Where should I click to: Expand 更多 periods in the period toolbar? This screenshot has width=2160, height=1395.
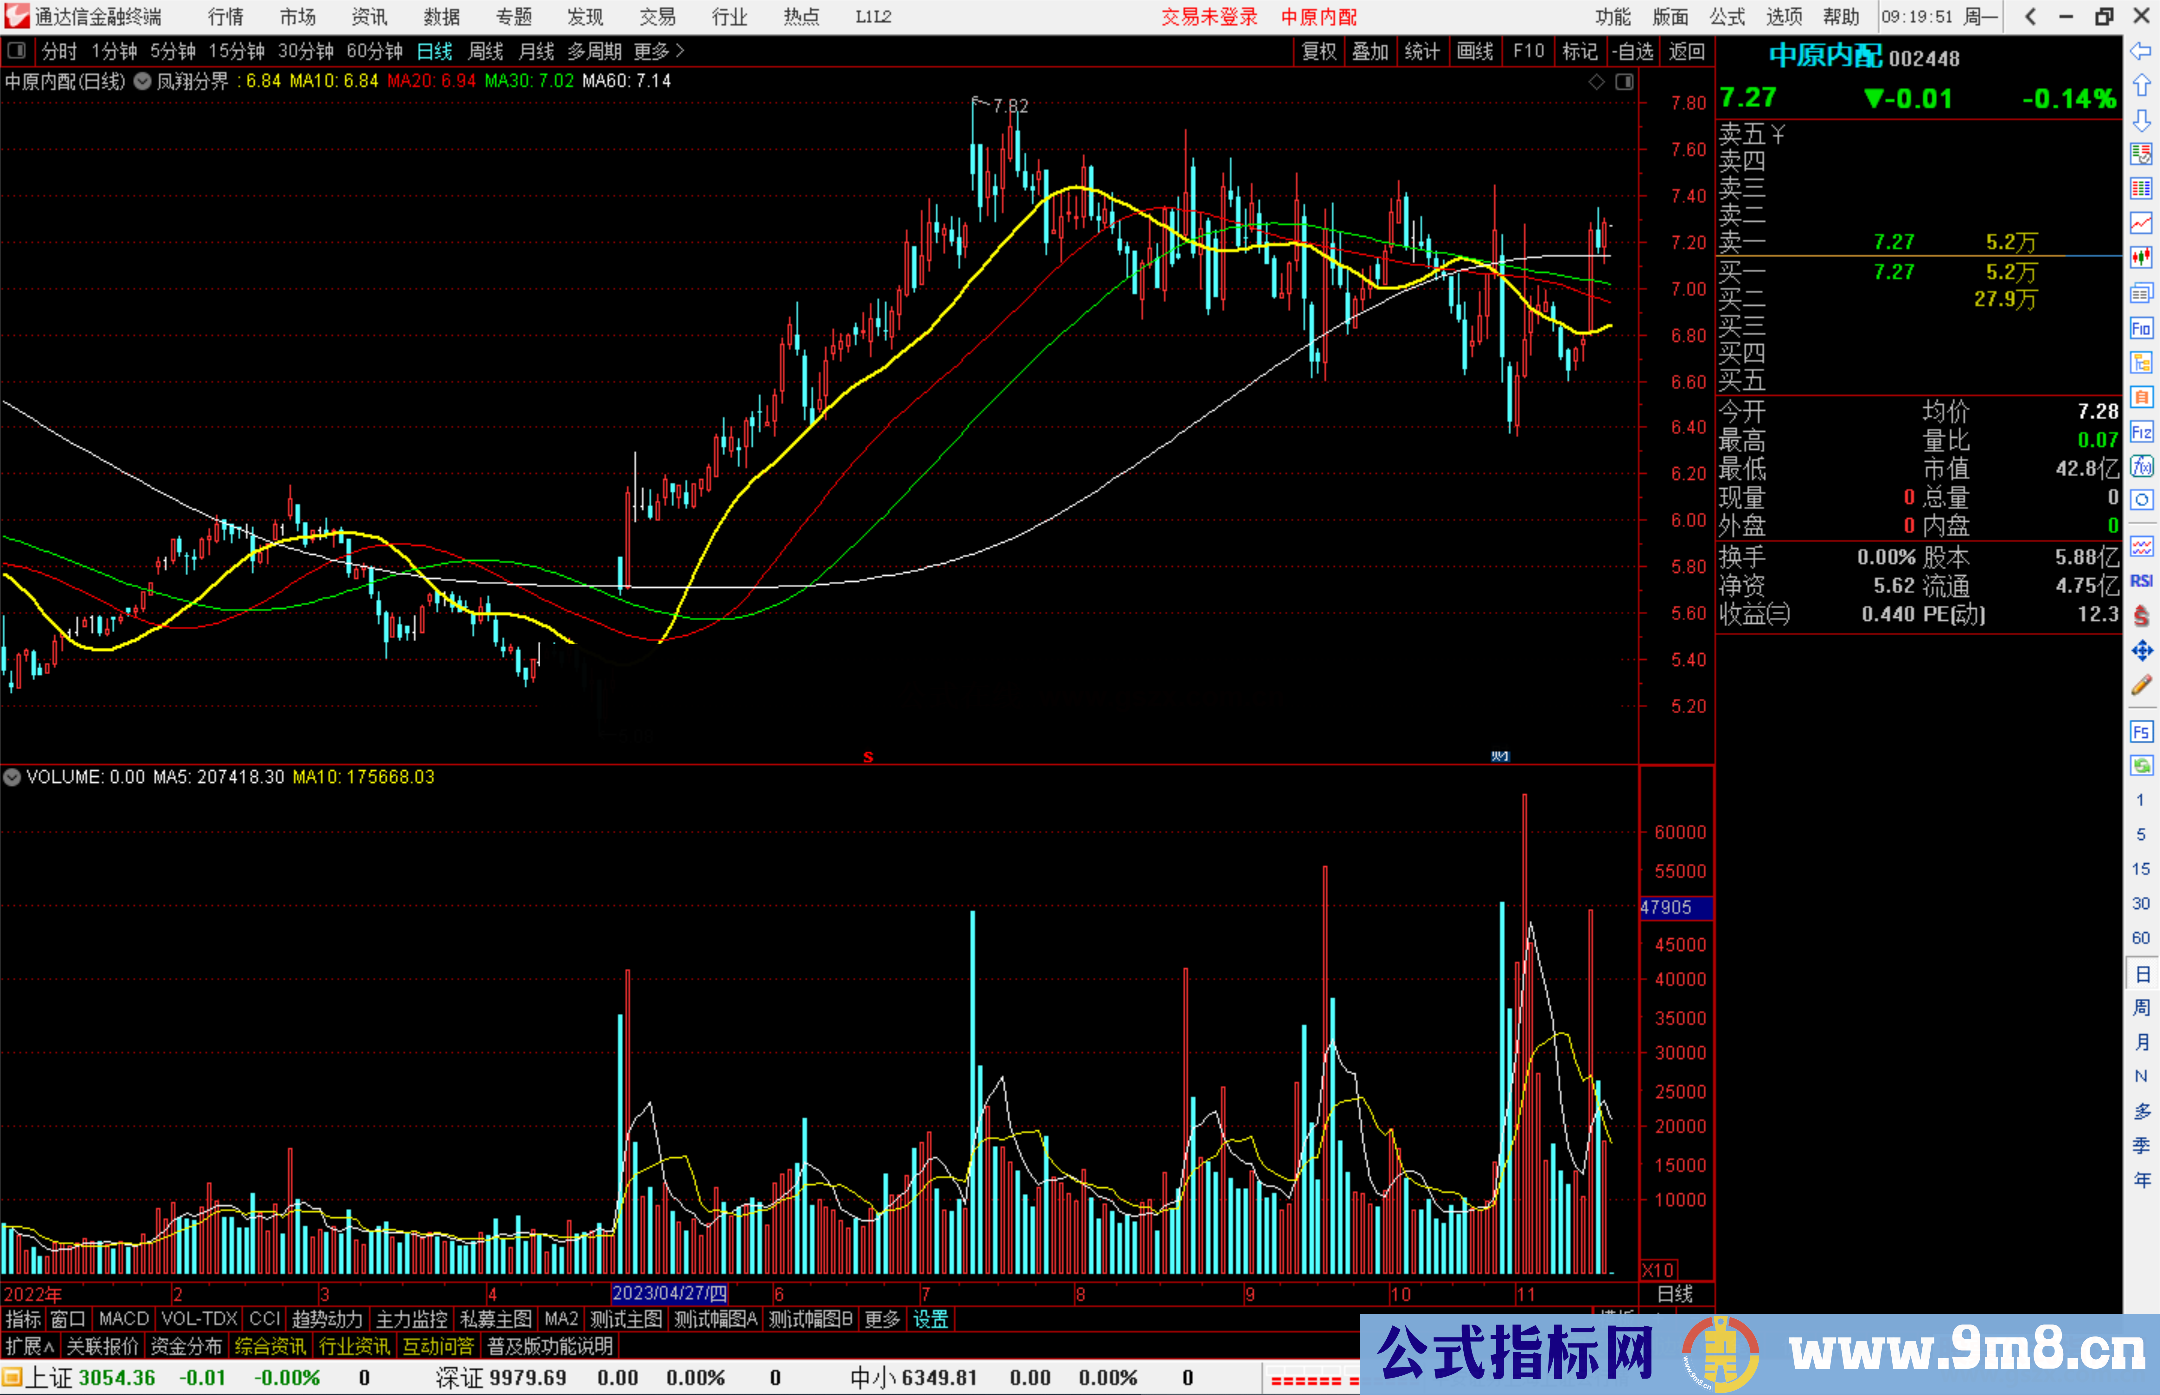[659, 51]
